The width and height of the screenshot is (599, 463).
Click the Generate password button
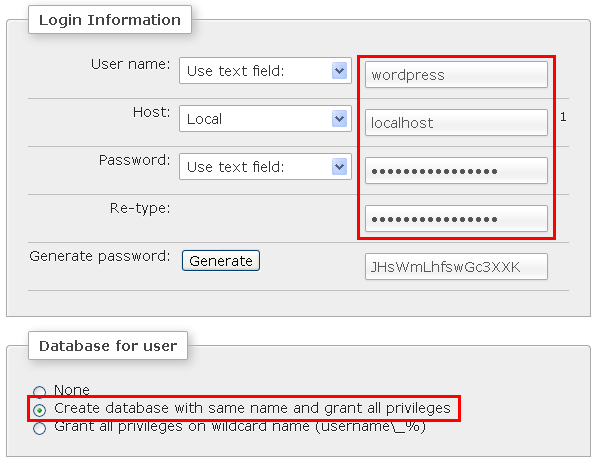pos(221,261)
